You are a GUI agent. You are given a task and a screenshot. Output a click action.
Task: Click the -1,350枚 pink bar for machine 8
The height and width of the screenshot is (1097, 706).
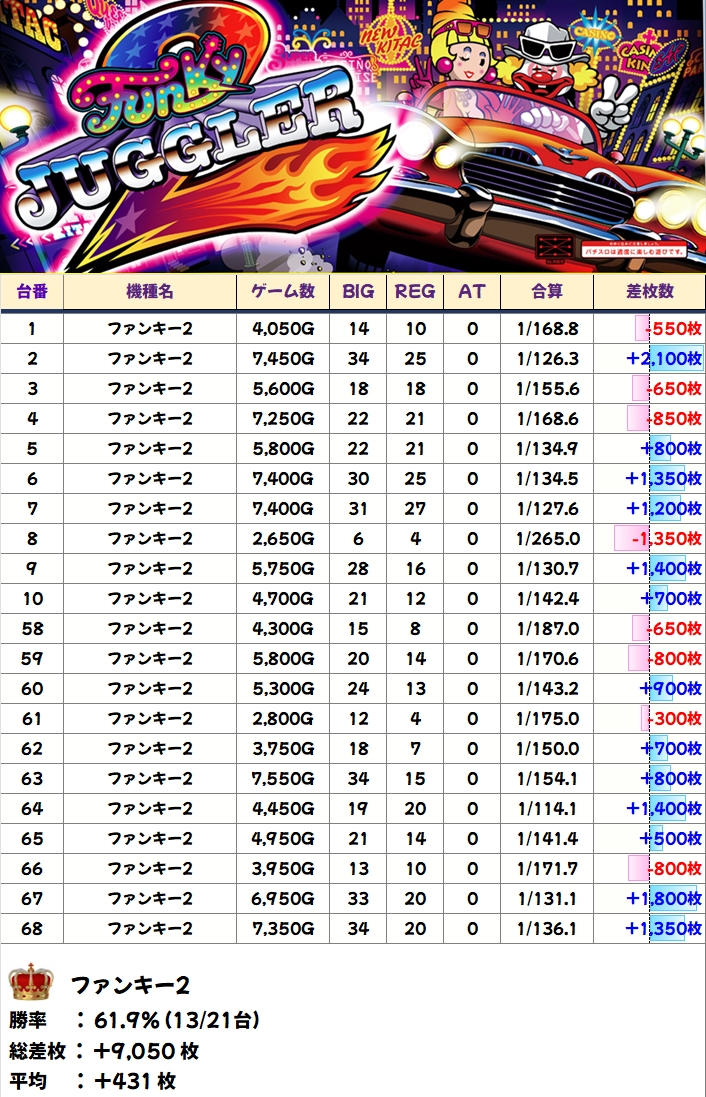coord(632,539)
